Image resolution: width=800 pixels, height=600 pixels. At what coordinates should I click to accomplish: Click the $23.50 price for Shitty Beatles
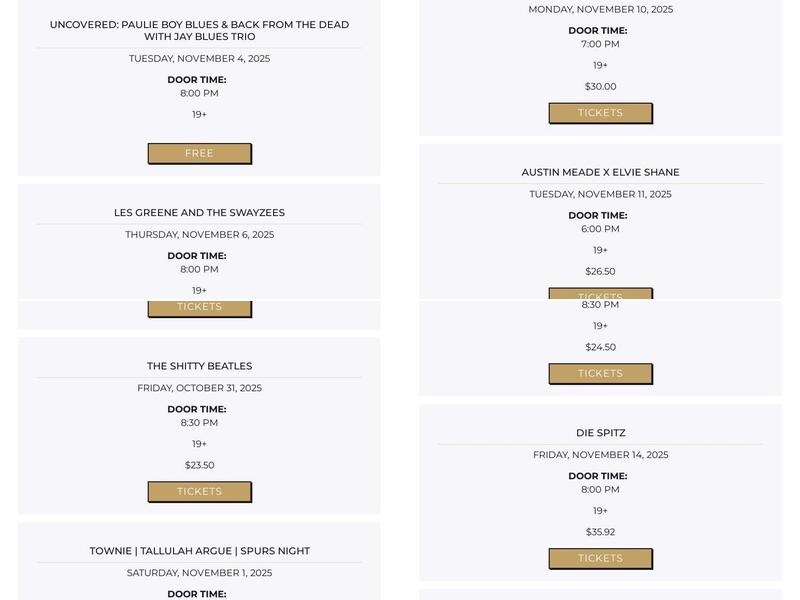(x=199, y=465)
